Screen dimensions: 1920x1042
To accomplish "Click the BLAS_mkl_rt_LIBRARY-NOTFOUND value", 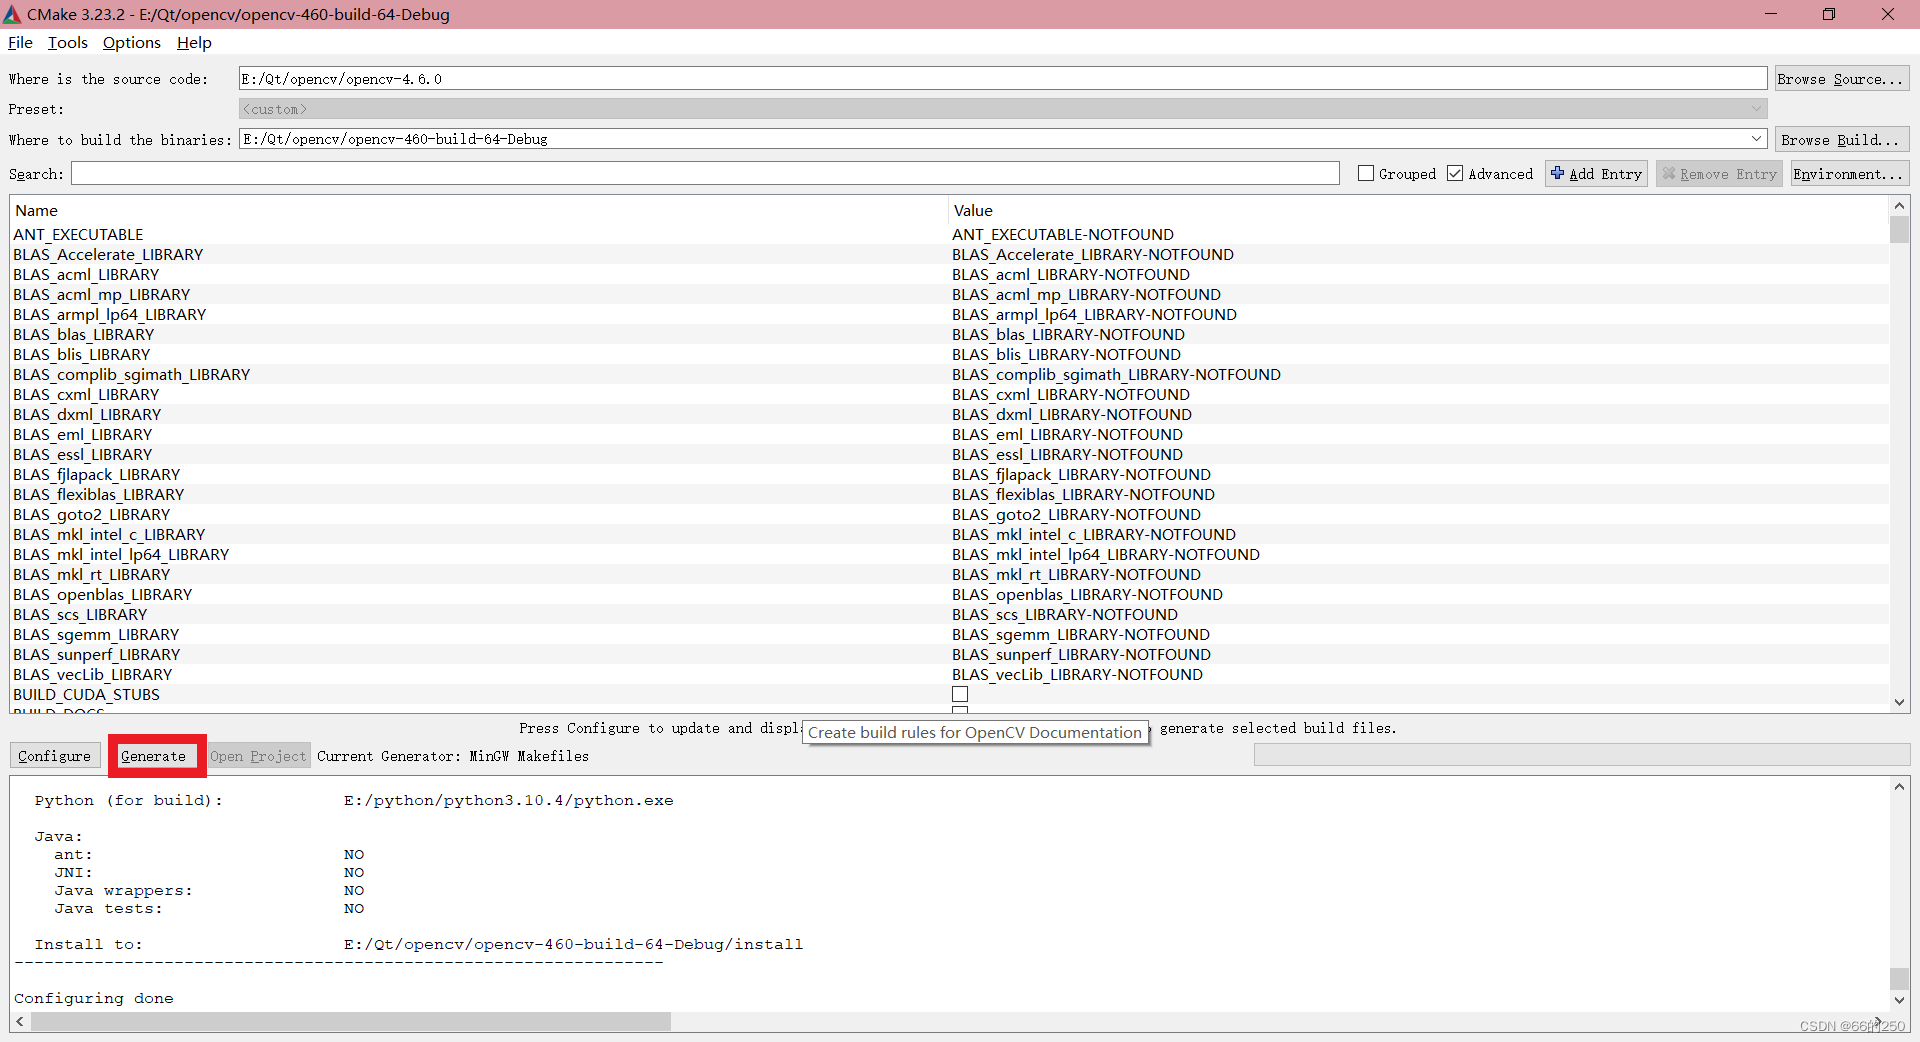I will [1076, 574].
